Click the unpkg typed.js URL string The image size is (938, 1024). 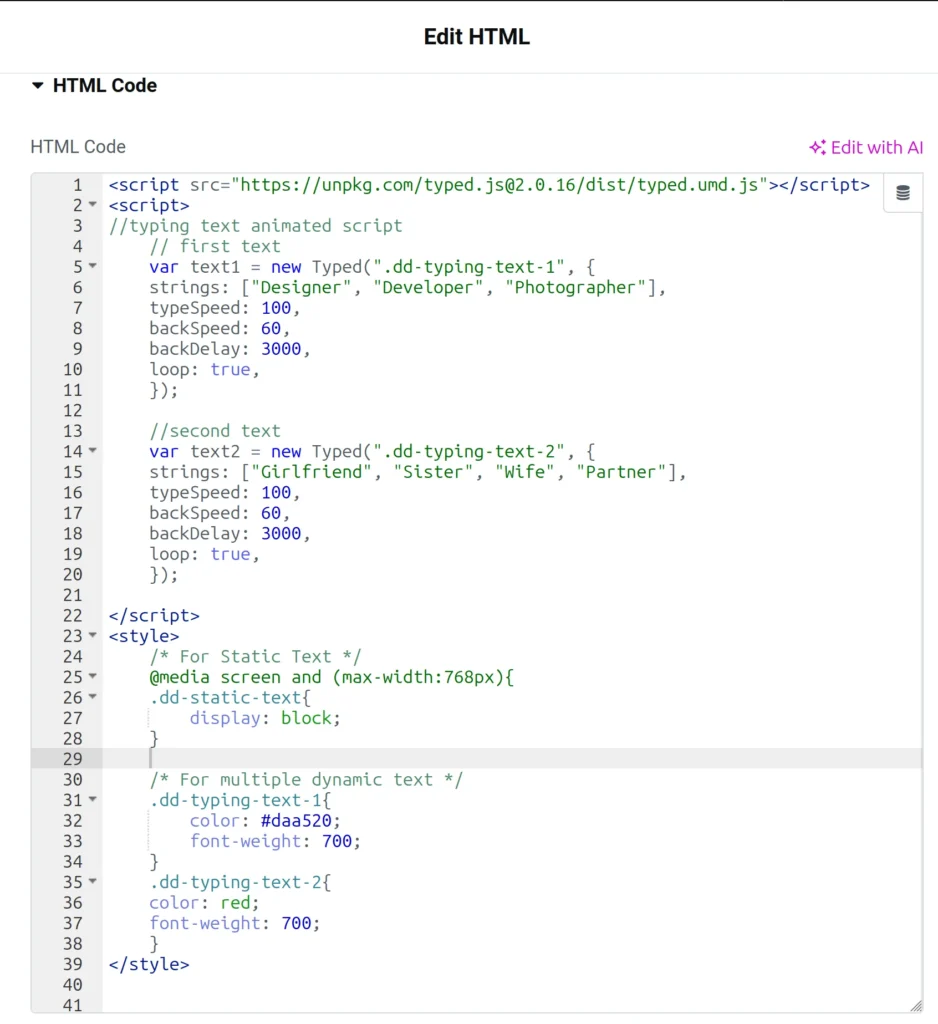click(499, 185)
